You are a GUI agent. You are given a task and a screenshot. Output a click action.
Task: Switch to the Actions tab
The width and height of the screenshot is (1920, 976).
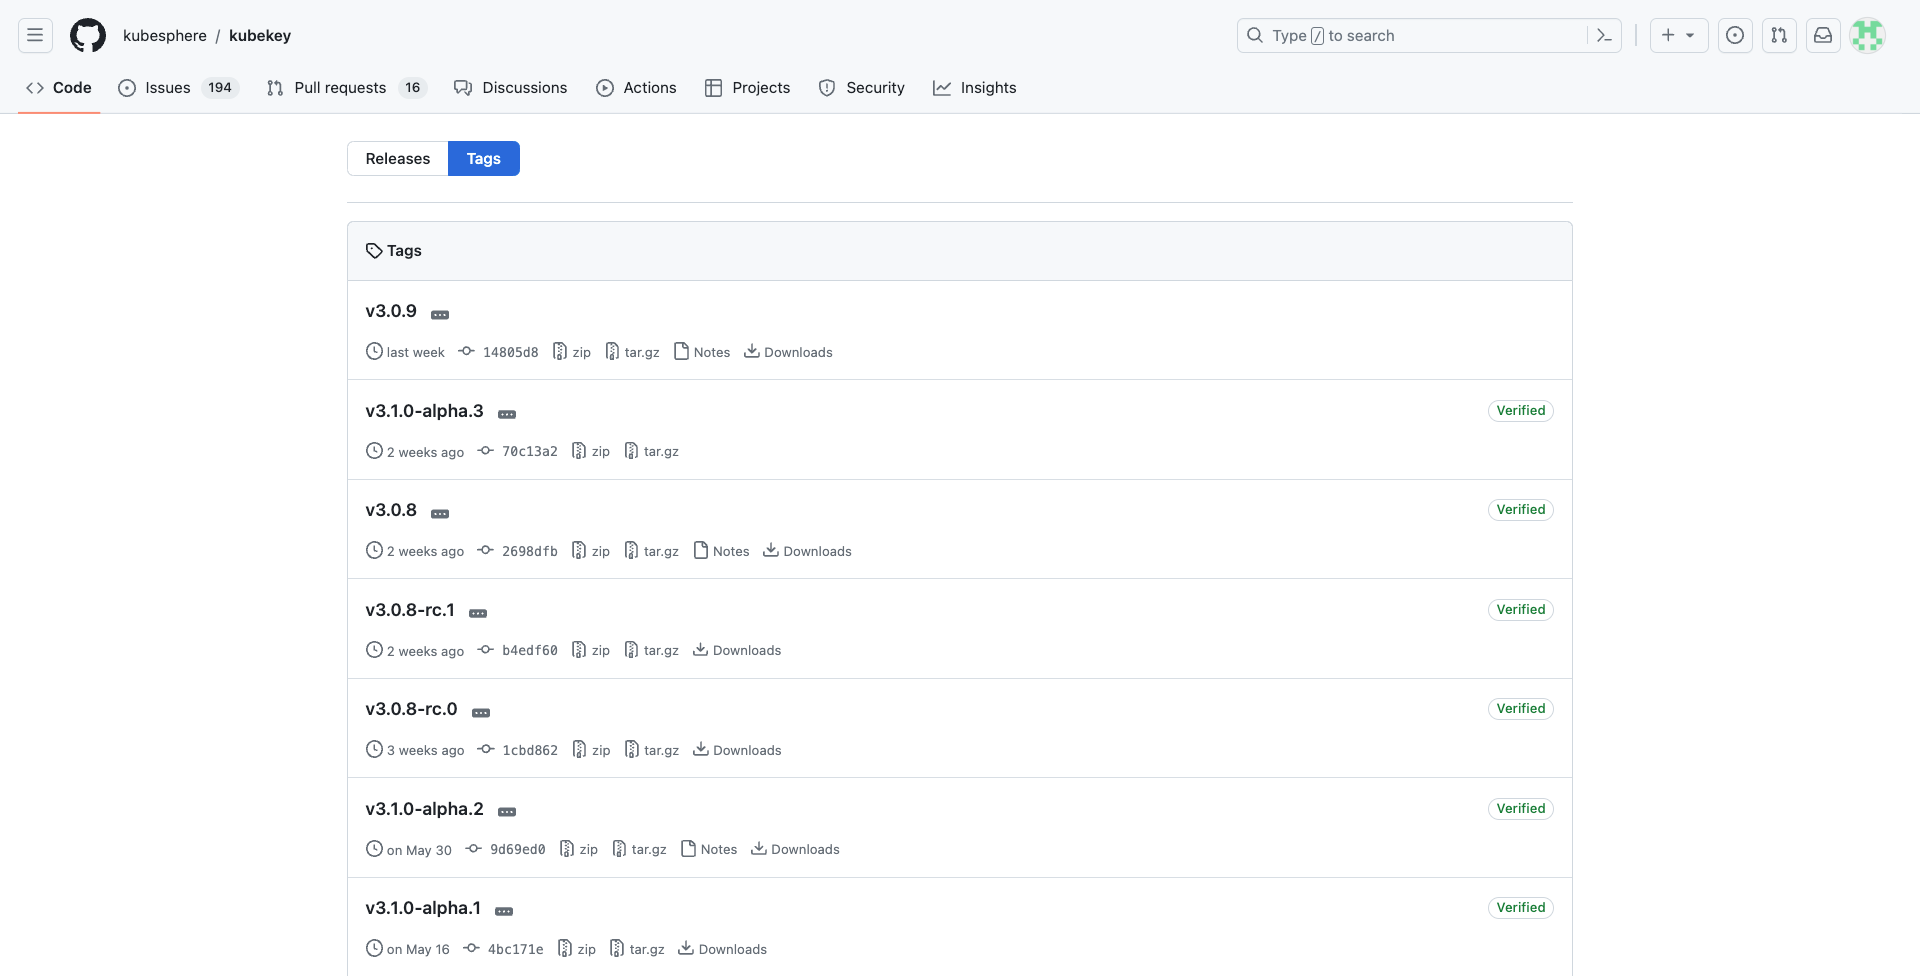coord(636,88)
